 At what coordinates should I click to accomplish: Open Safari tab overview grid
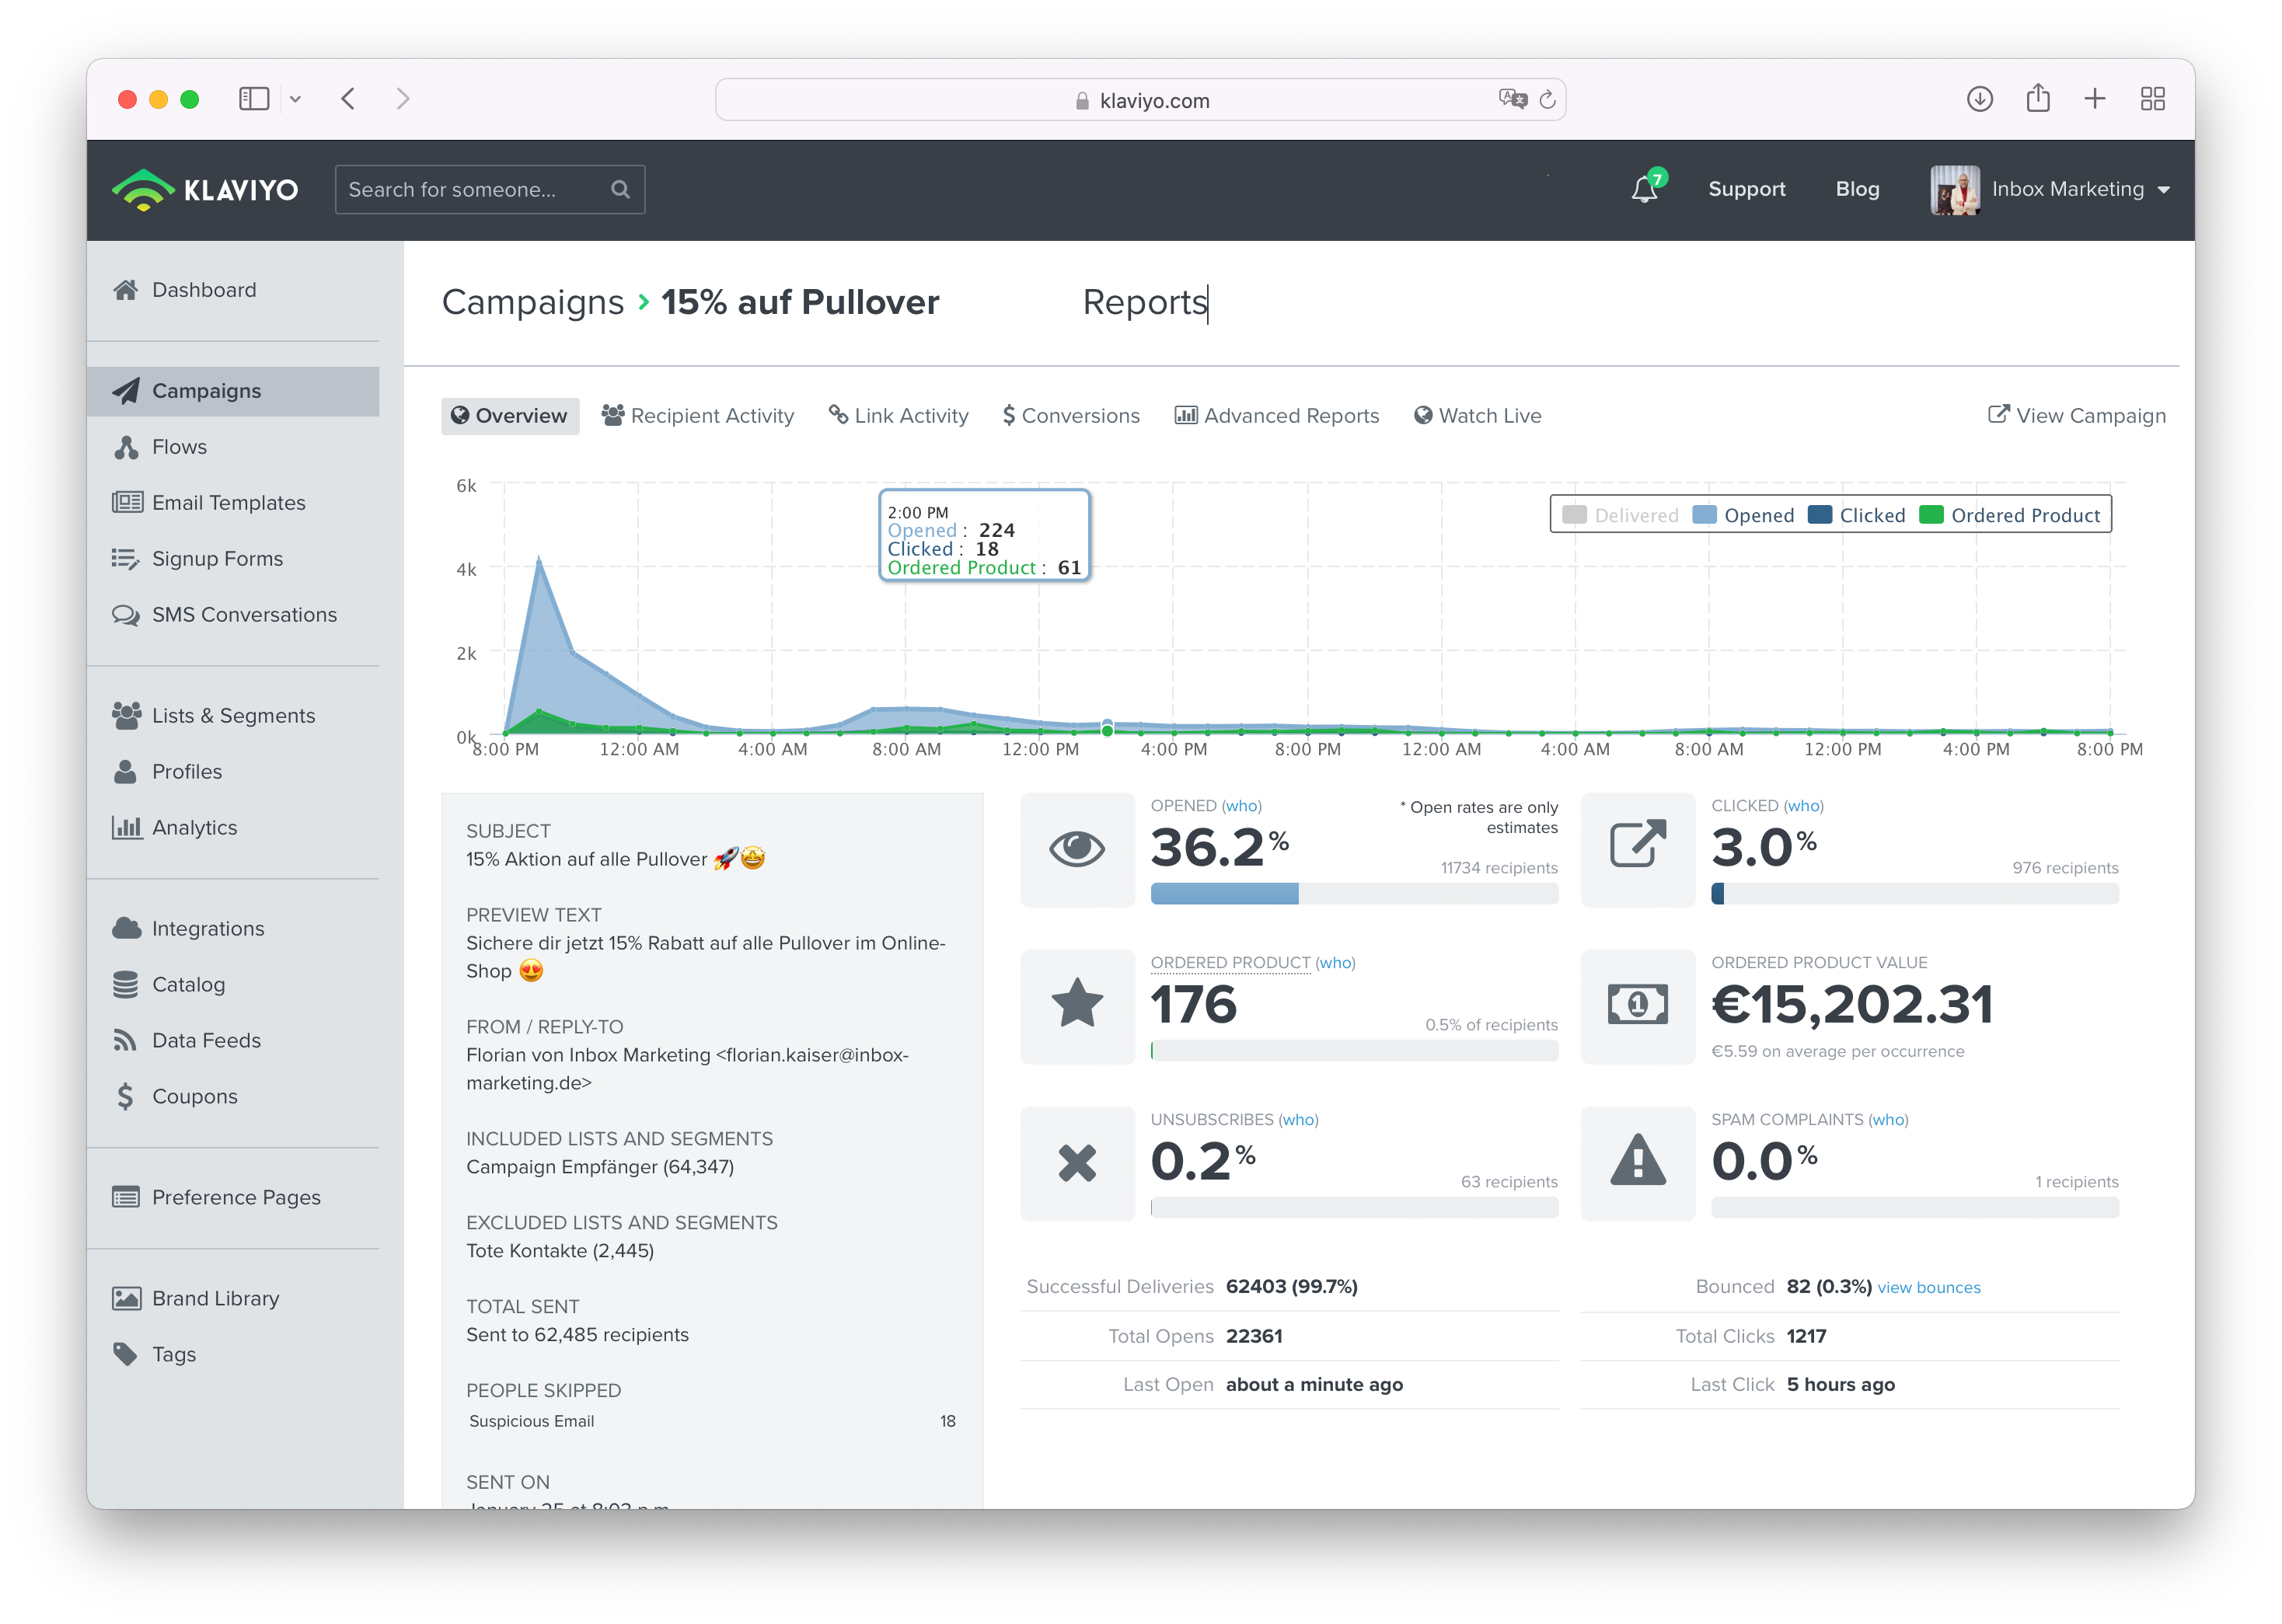[x=2152, y=99]
